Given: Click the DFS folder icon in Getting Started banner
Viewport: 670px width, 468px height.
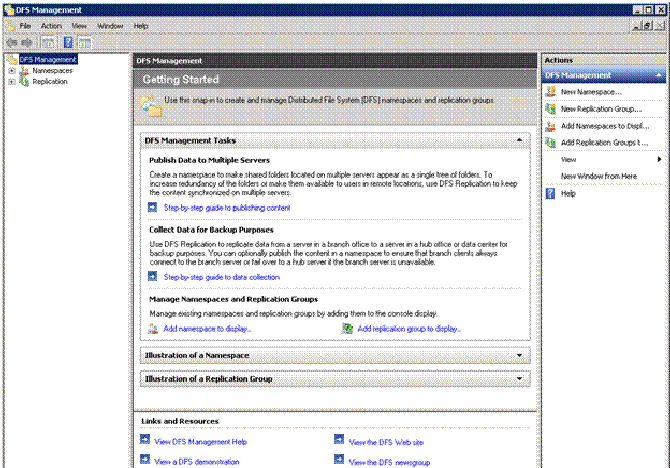Looking at the screenshot, I should (x=152, y=106).
